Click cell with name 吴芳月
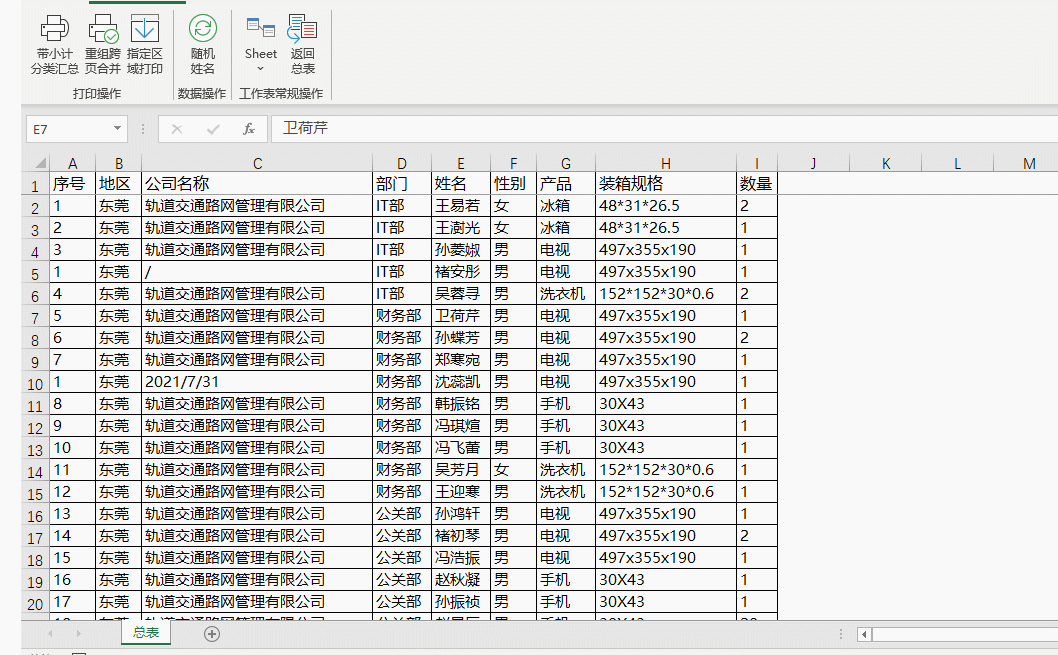Image resolution: width=1058 pixels, height=655 pixels. (x=461, y=469)
